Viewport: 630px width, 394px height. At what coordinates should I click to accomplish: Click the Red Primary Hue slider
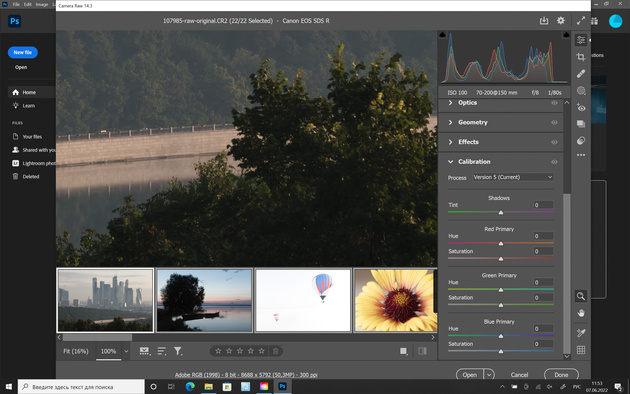(x=501, y=243)
